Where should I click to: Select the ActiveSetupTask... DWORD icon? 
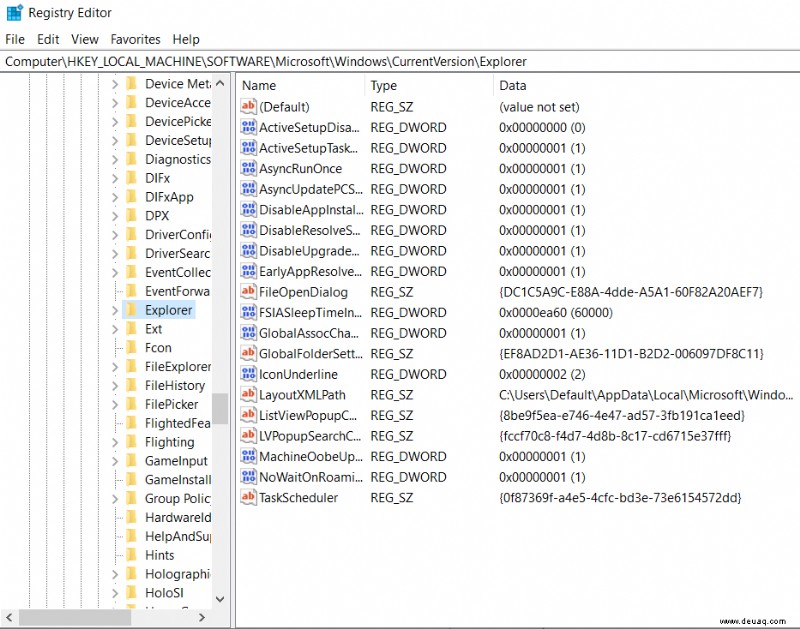(248, 147)
